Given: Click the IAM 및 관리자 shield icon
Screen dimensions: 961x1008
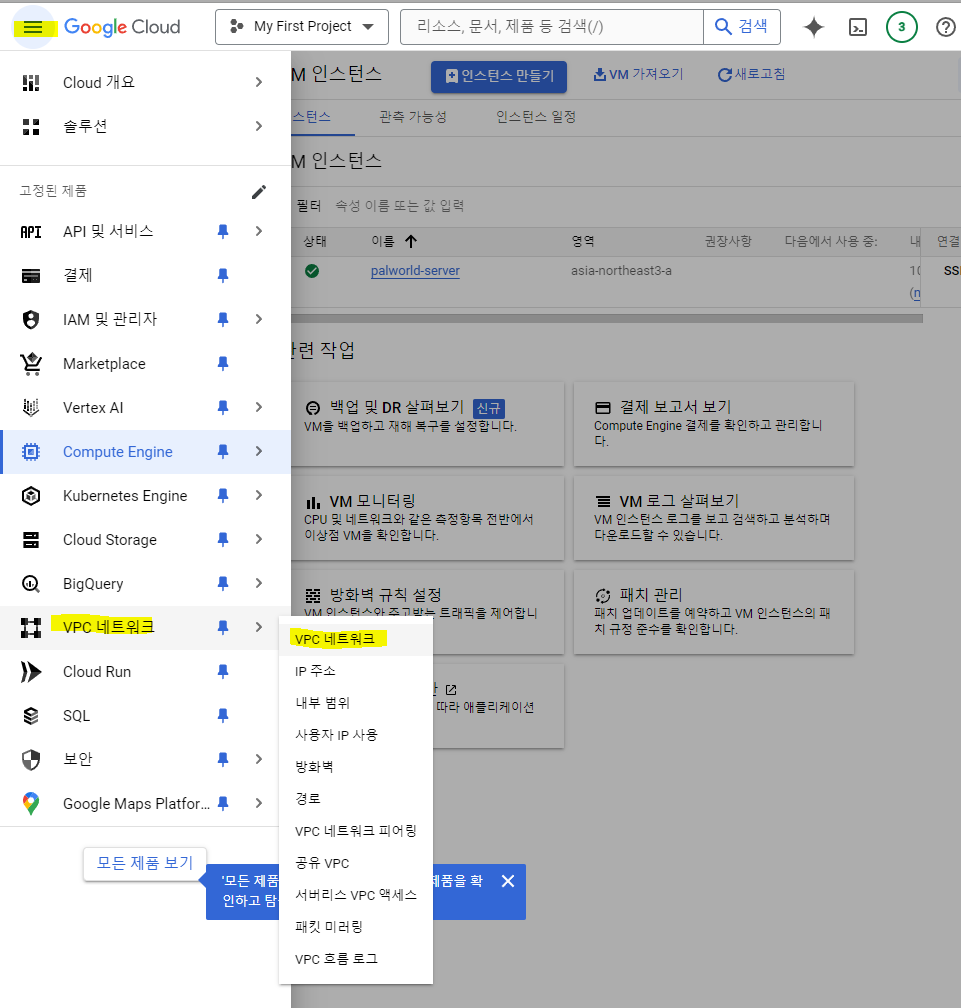Looking at the screenshot, I should [x=31, y=320].
